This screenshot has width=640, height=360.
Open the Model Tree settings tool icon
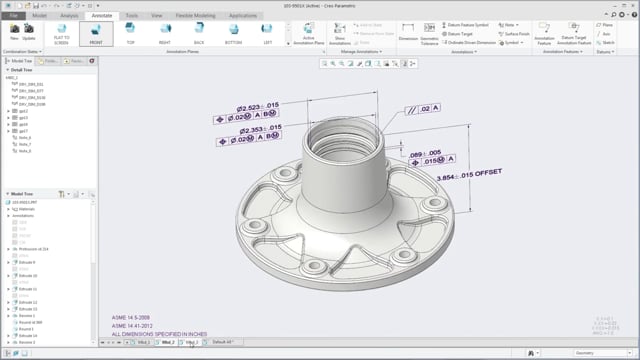[x=61, y=194]
